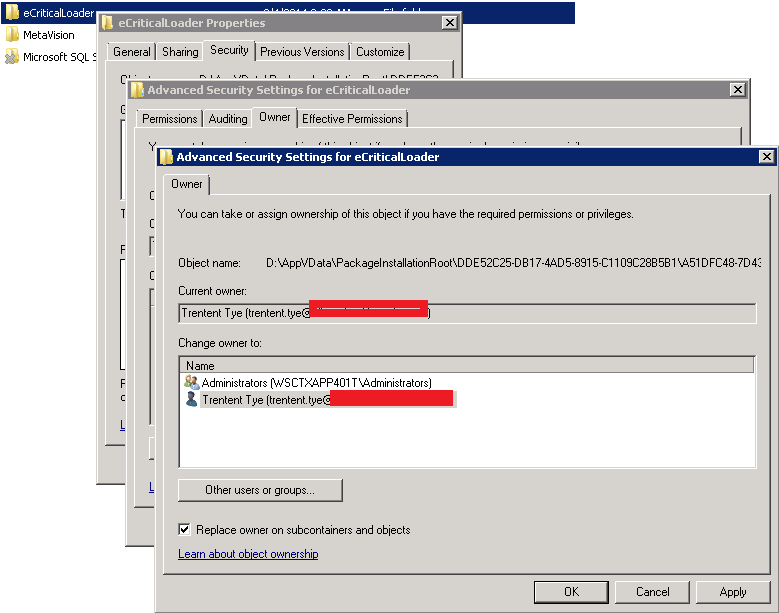The image size is (779, 613).
Task: Select the Trentent Tye user icon in list
Action: coord(191,399)
